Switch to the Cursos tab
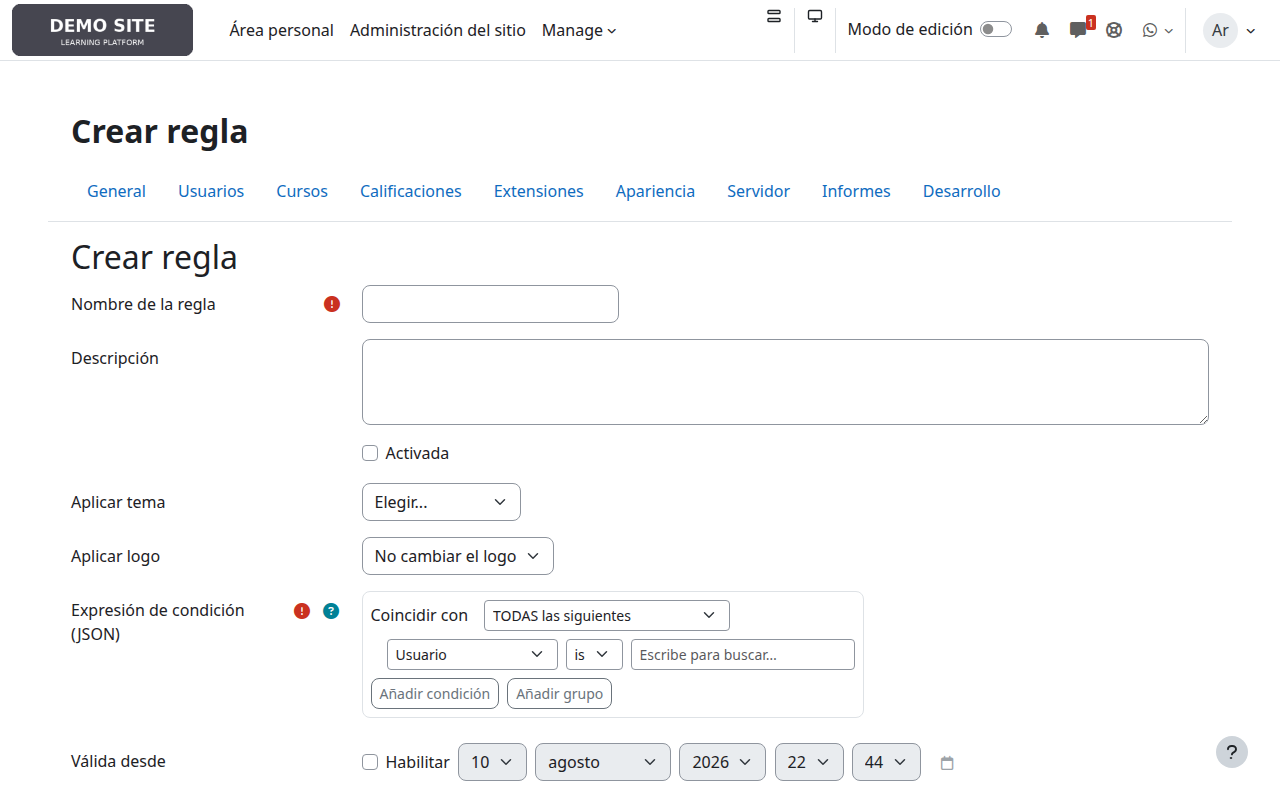This screenshot has width=1280, height=800. (x=302, y=191)
